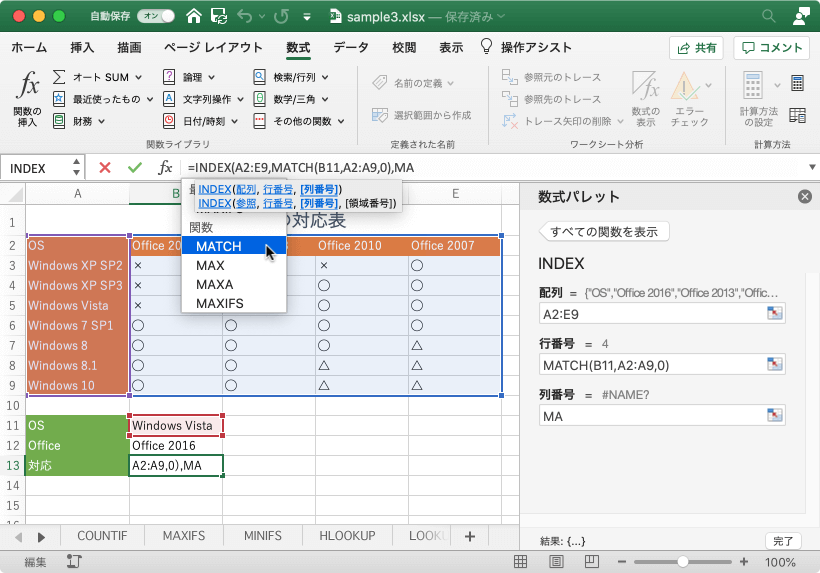The height and width of the screenshot is (573, 820).
Task: Open the 校閲 tab
Action: 404,48
